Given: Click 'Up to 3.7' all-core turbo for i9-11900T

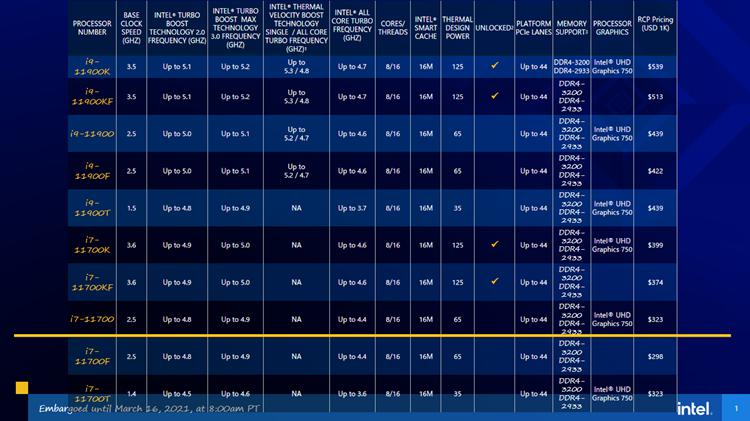Looking at the screenshot, I should 353,208.
